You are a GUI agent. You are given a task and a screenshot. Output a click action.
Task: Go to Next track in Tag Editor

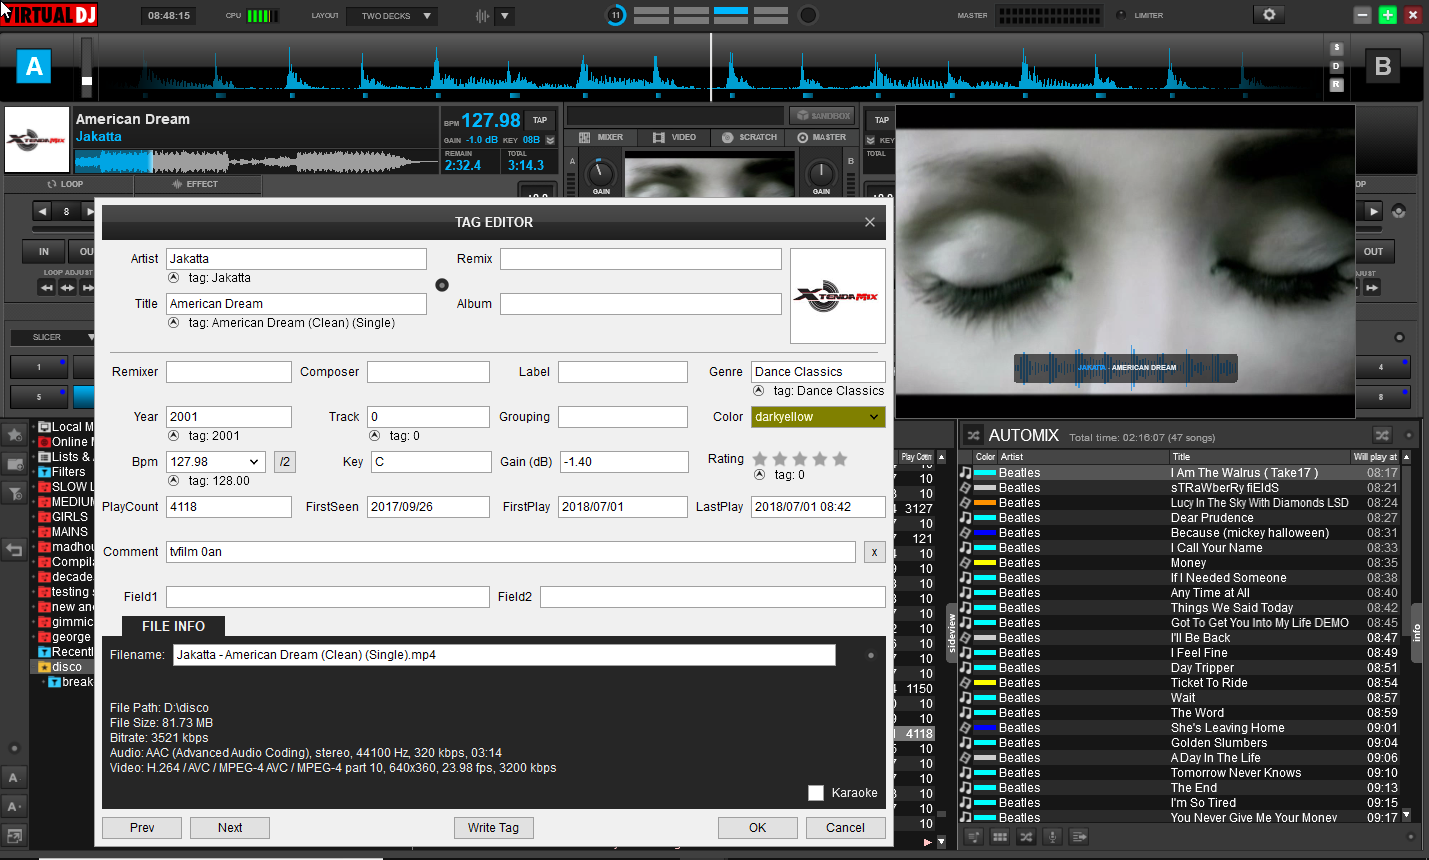(x=230, y=828)
